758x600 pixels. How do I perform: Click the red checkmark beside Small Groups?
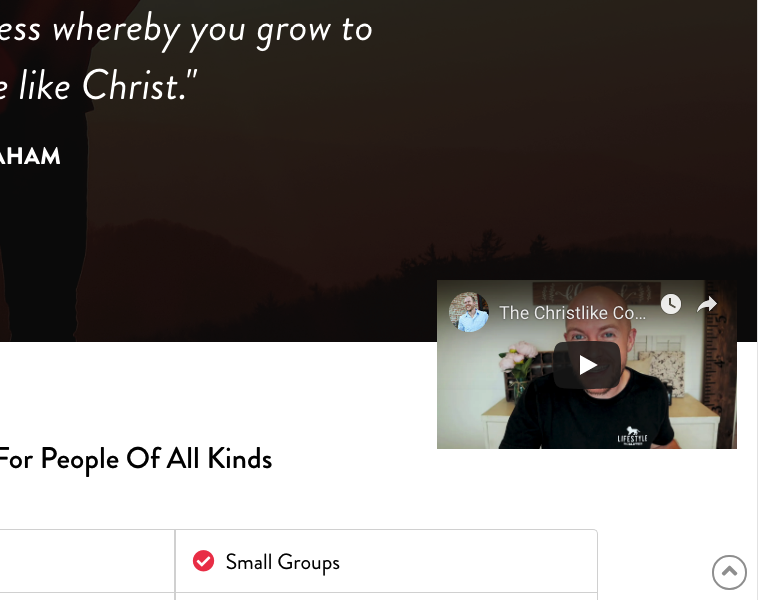pos(204,561)
